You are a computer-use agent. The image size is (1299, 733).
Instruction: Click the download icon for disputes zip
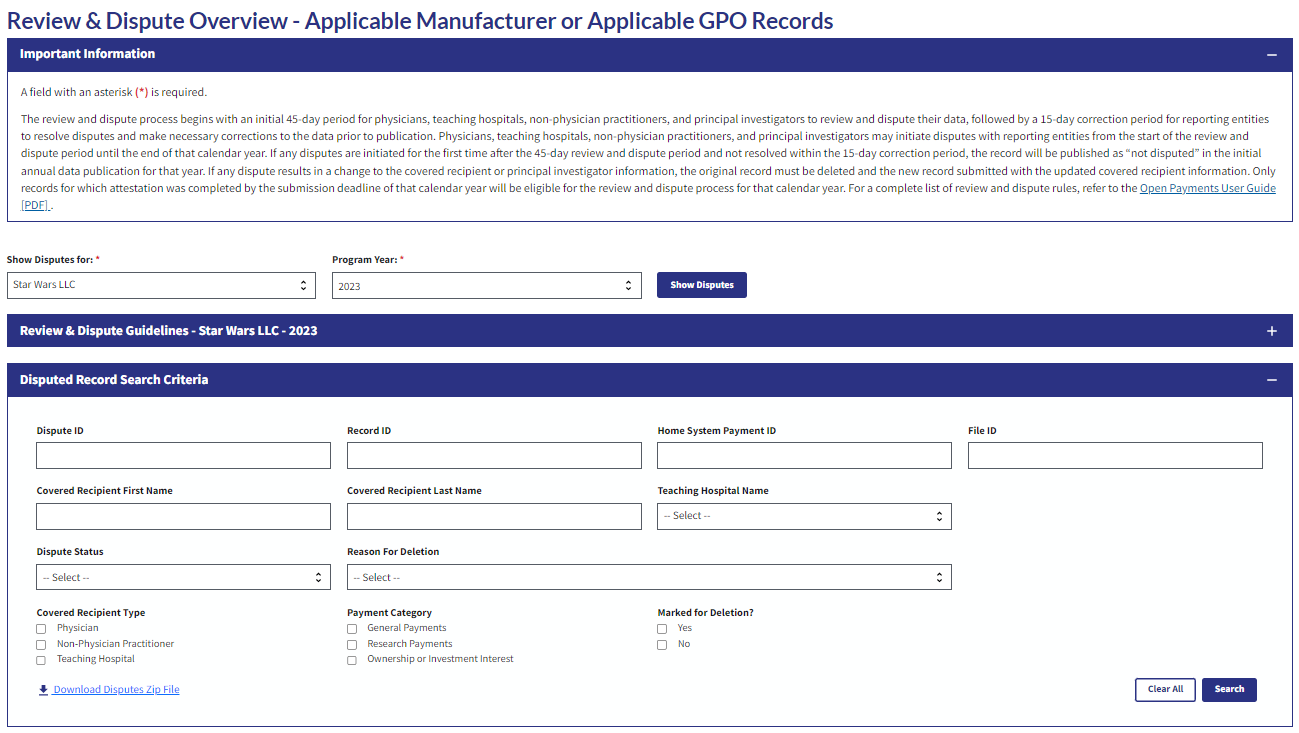coord(43,690)
